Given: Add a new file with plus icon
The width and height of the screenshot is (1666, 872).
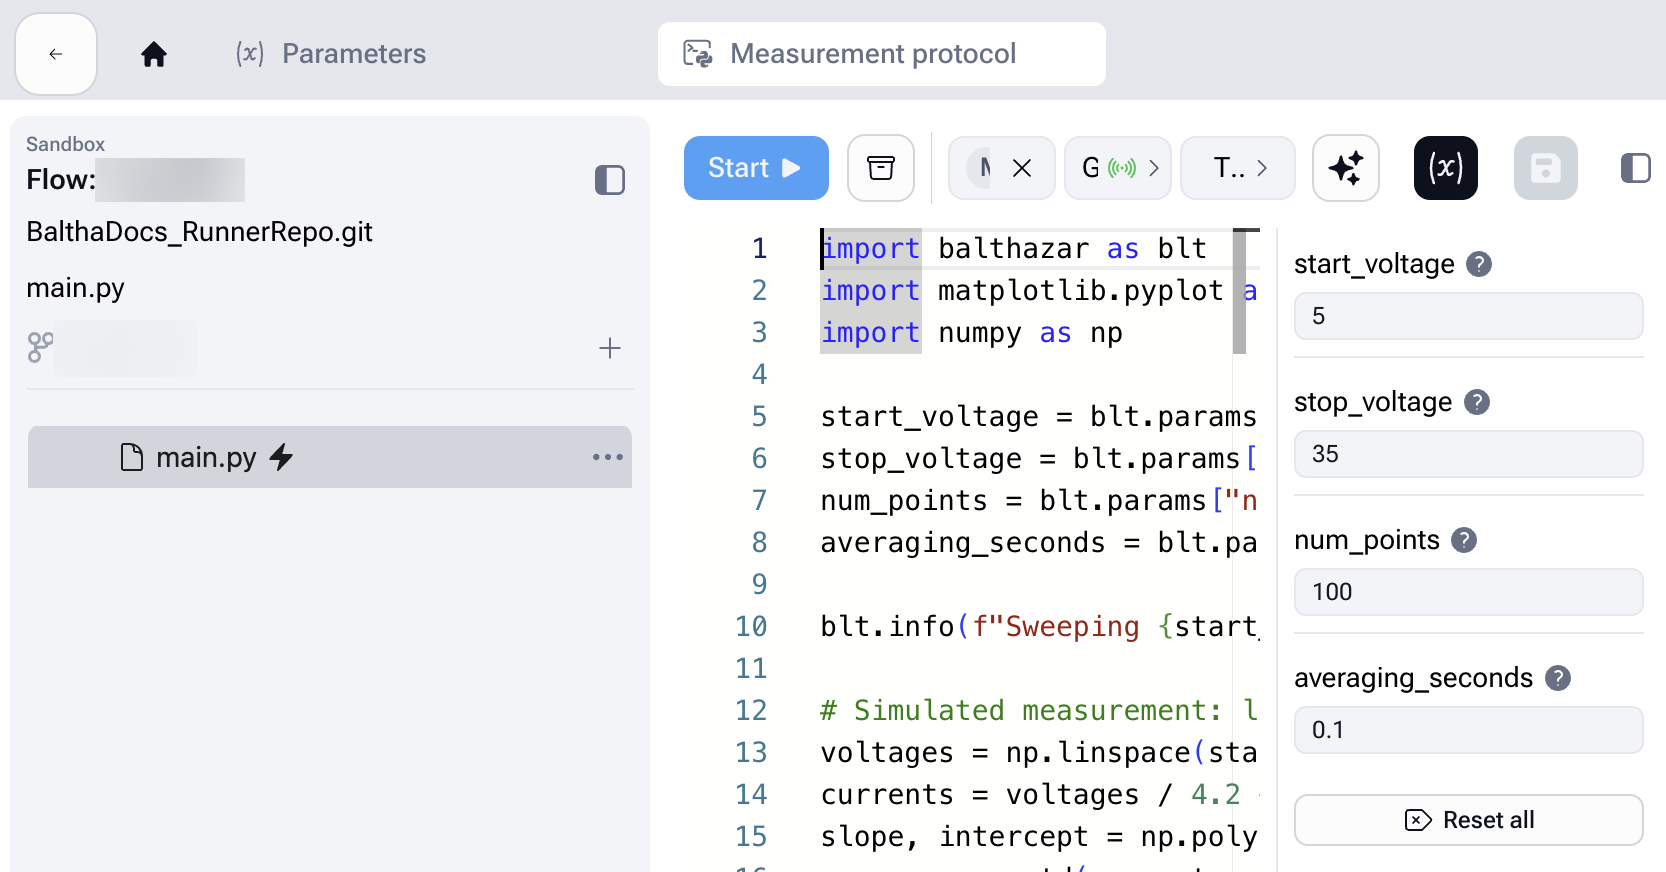Looking at the screenshot, I should pos(610,348).
